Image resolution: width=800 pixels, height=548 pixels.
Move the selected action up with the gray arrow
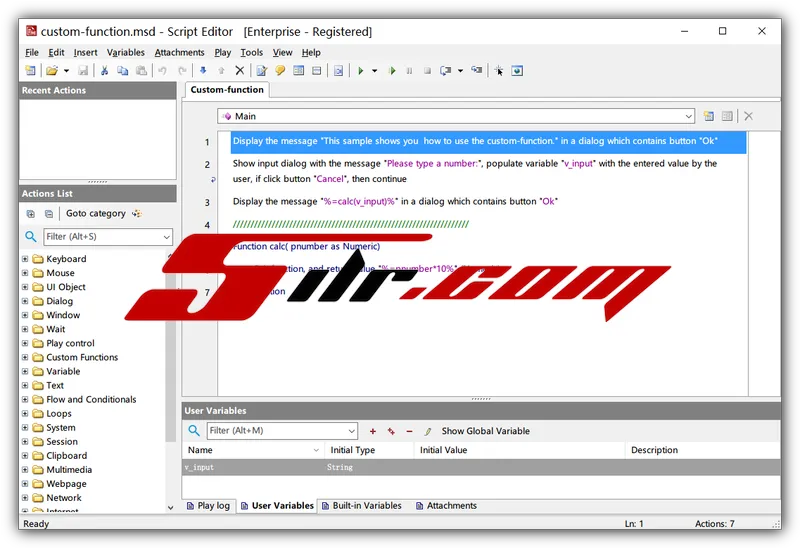(221, 70)
